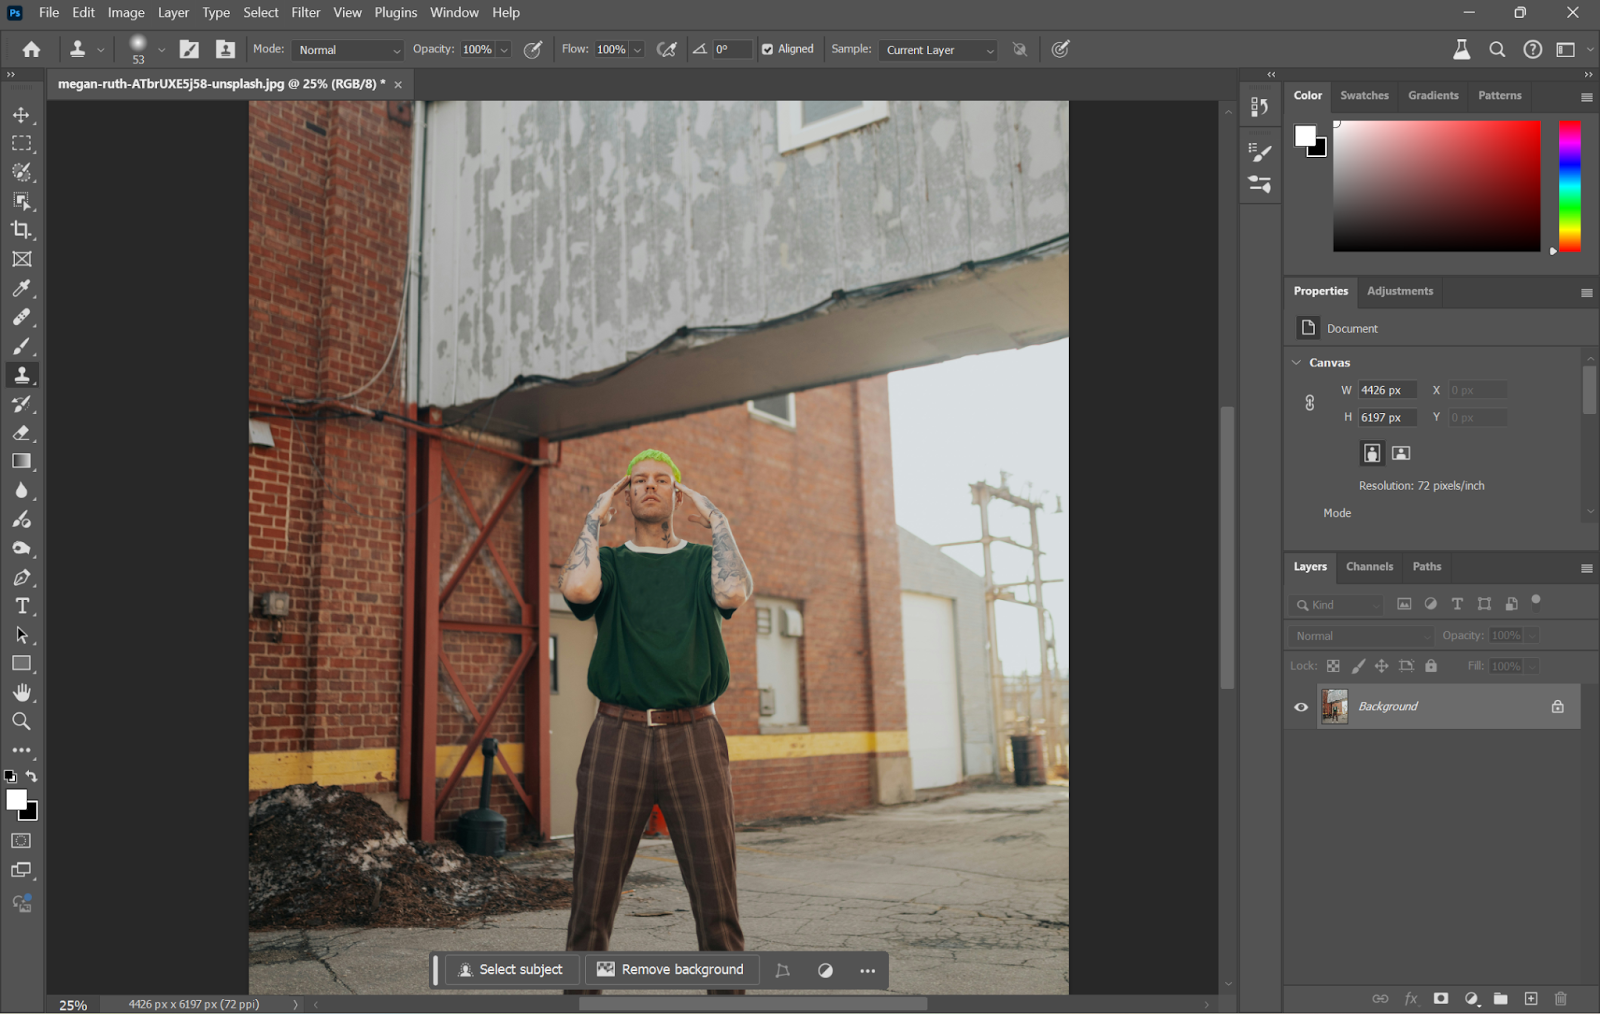The width and height of the screenshot is (1600, 1014).
Task: Select the Spot Healing Brush tool
Action: 21,317
